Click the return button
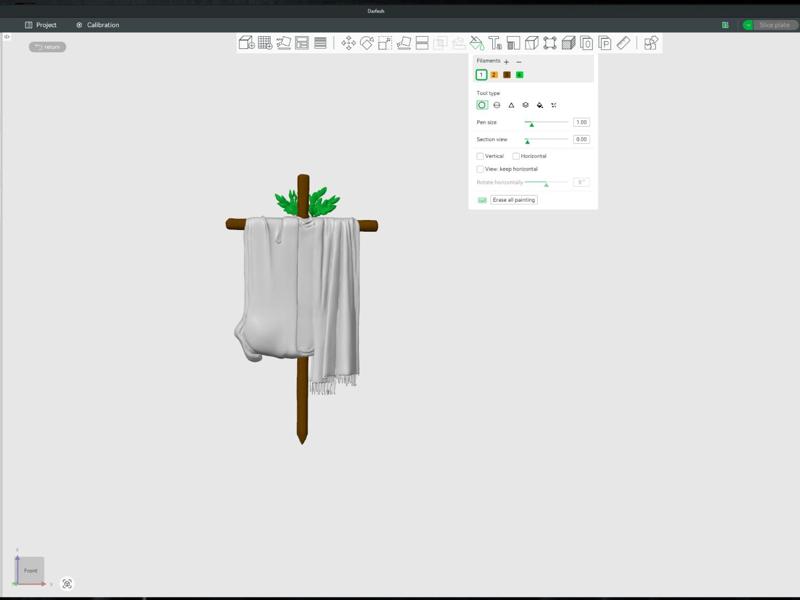 click(x=47, y=47)
